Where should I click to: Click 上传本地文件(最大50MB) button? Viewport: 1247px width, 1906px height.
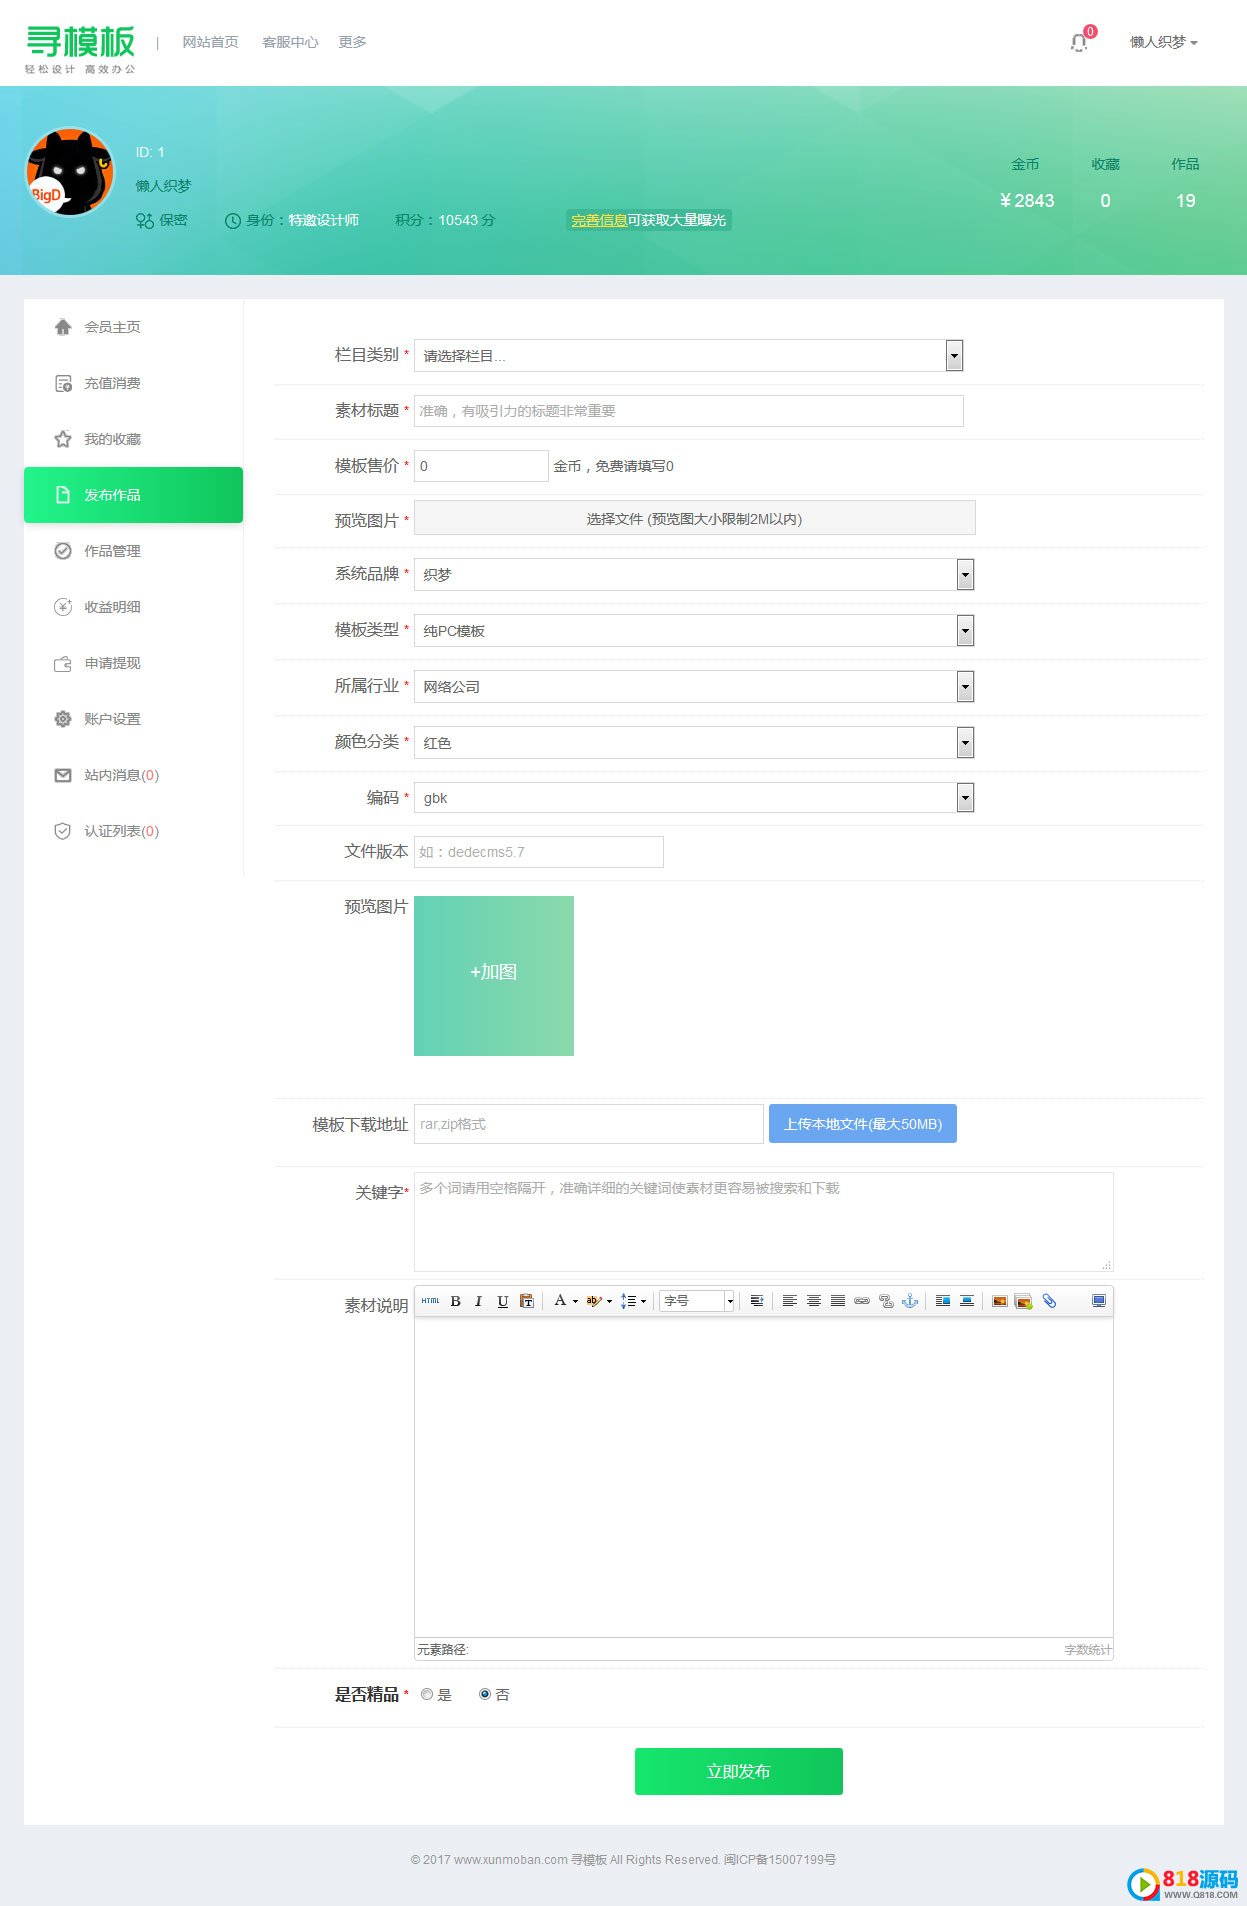point(863,1124)
